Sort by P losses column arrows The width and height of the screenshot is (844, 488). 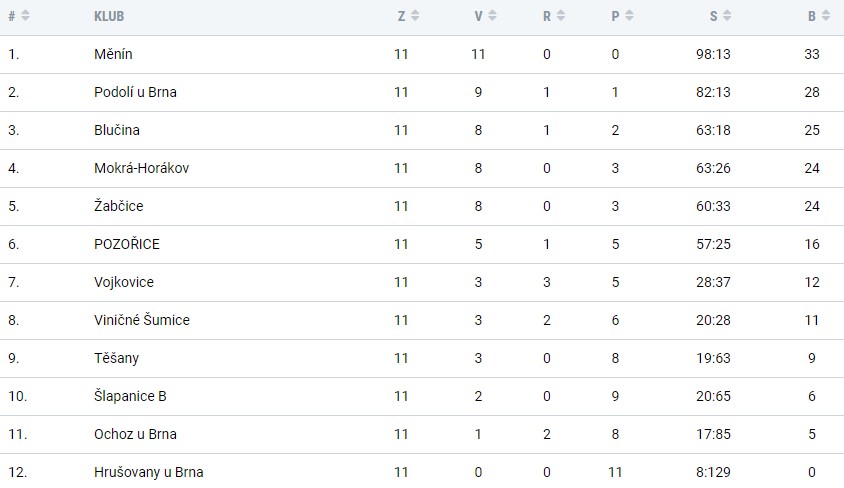point(629,16)
